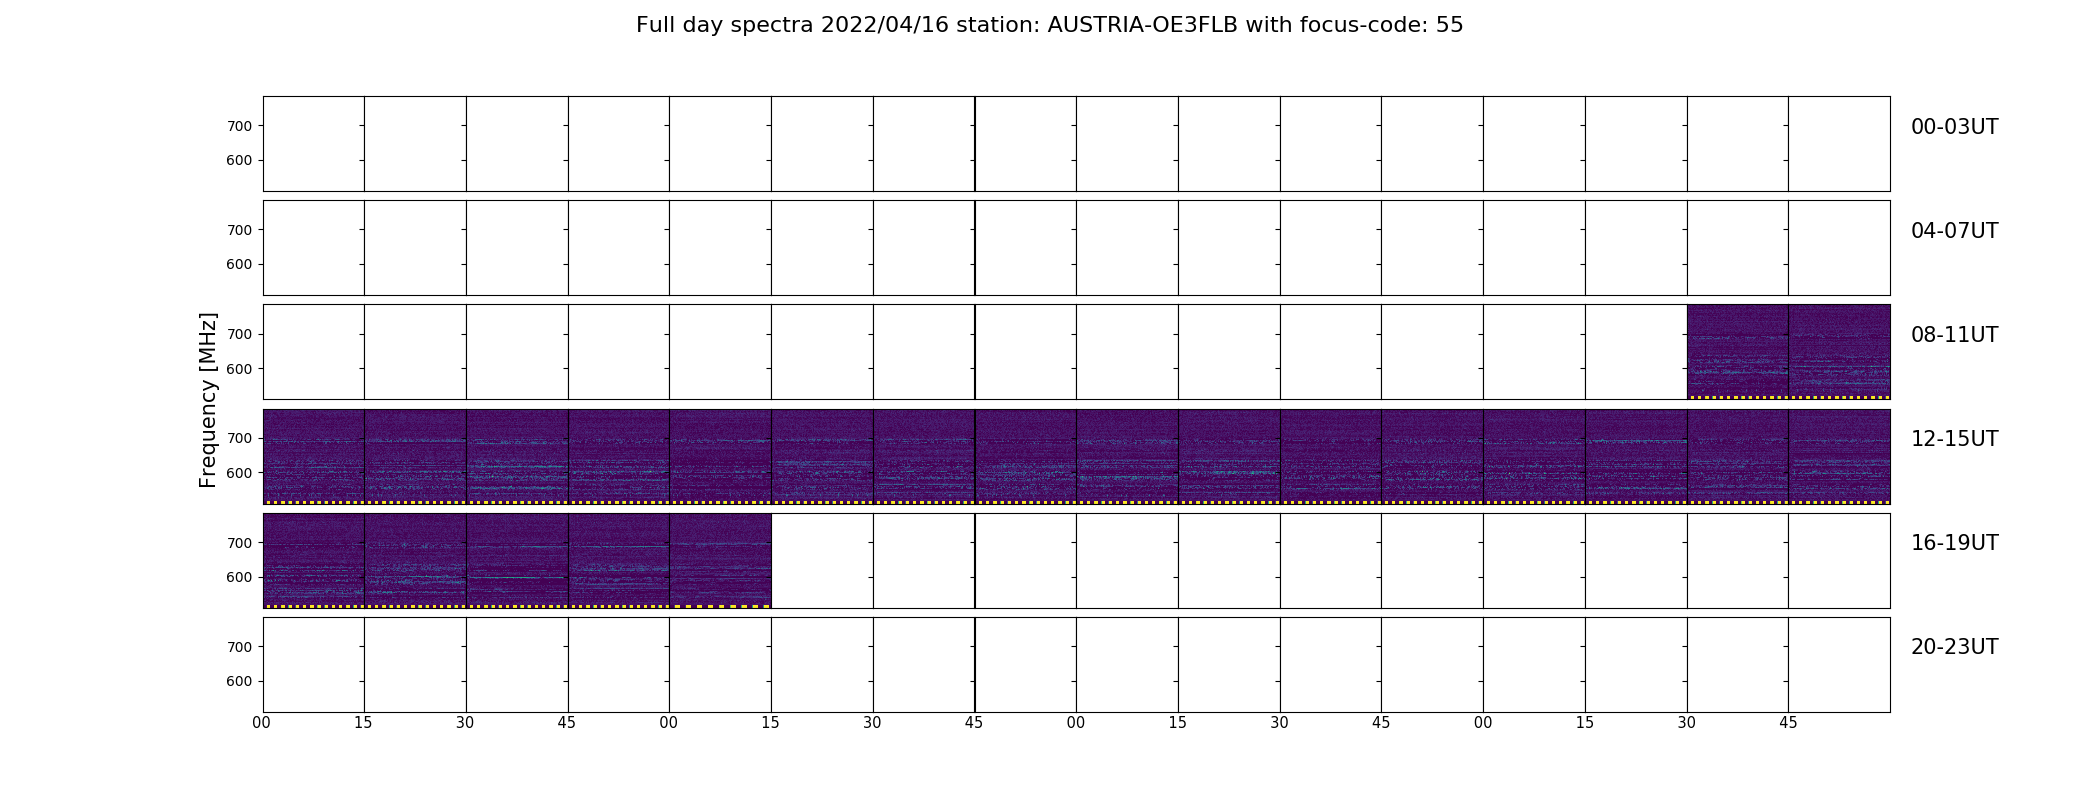Open the 14:45 spectrogram panel in 12-15UT row
The width and height of the screenshot is (2100, 800).
1432,456
